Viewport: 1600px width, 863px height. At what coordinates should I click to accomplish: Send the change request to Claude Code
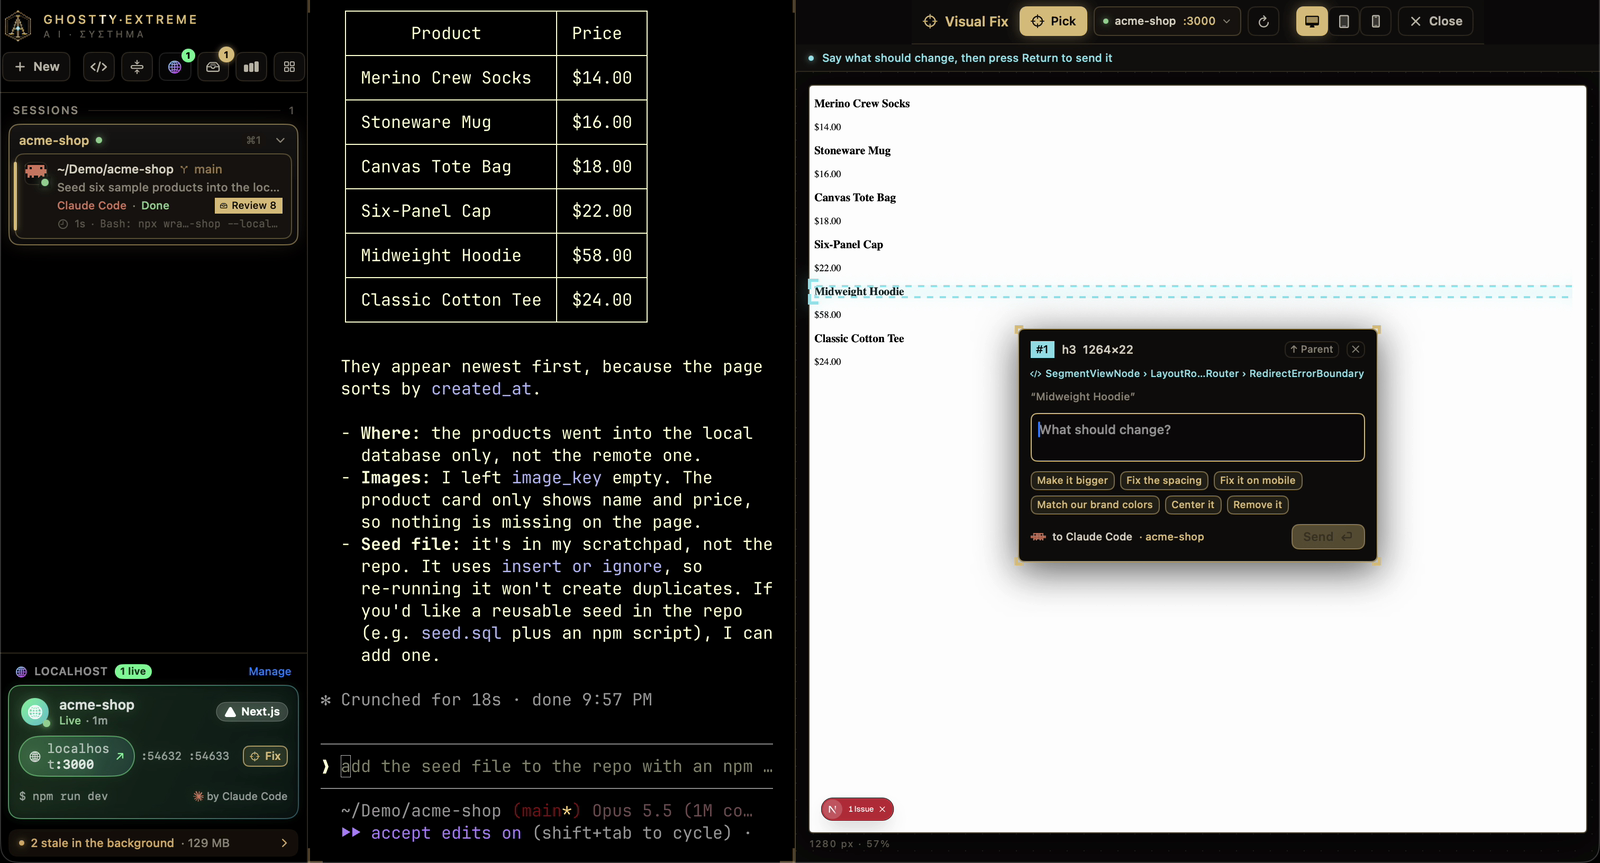click(x=1327, y=537)
